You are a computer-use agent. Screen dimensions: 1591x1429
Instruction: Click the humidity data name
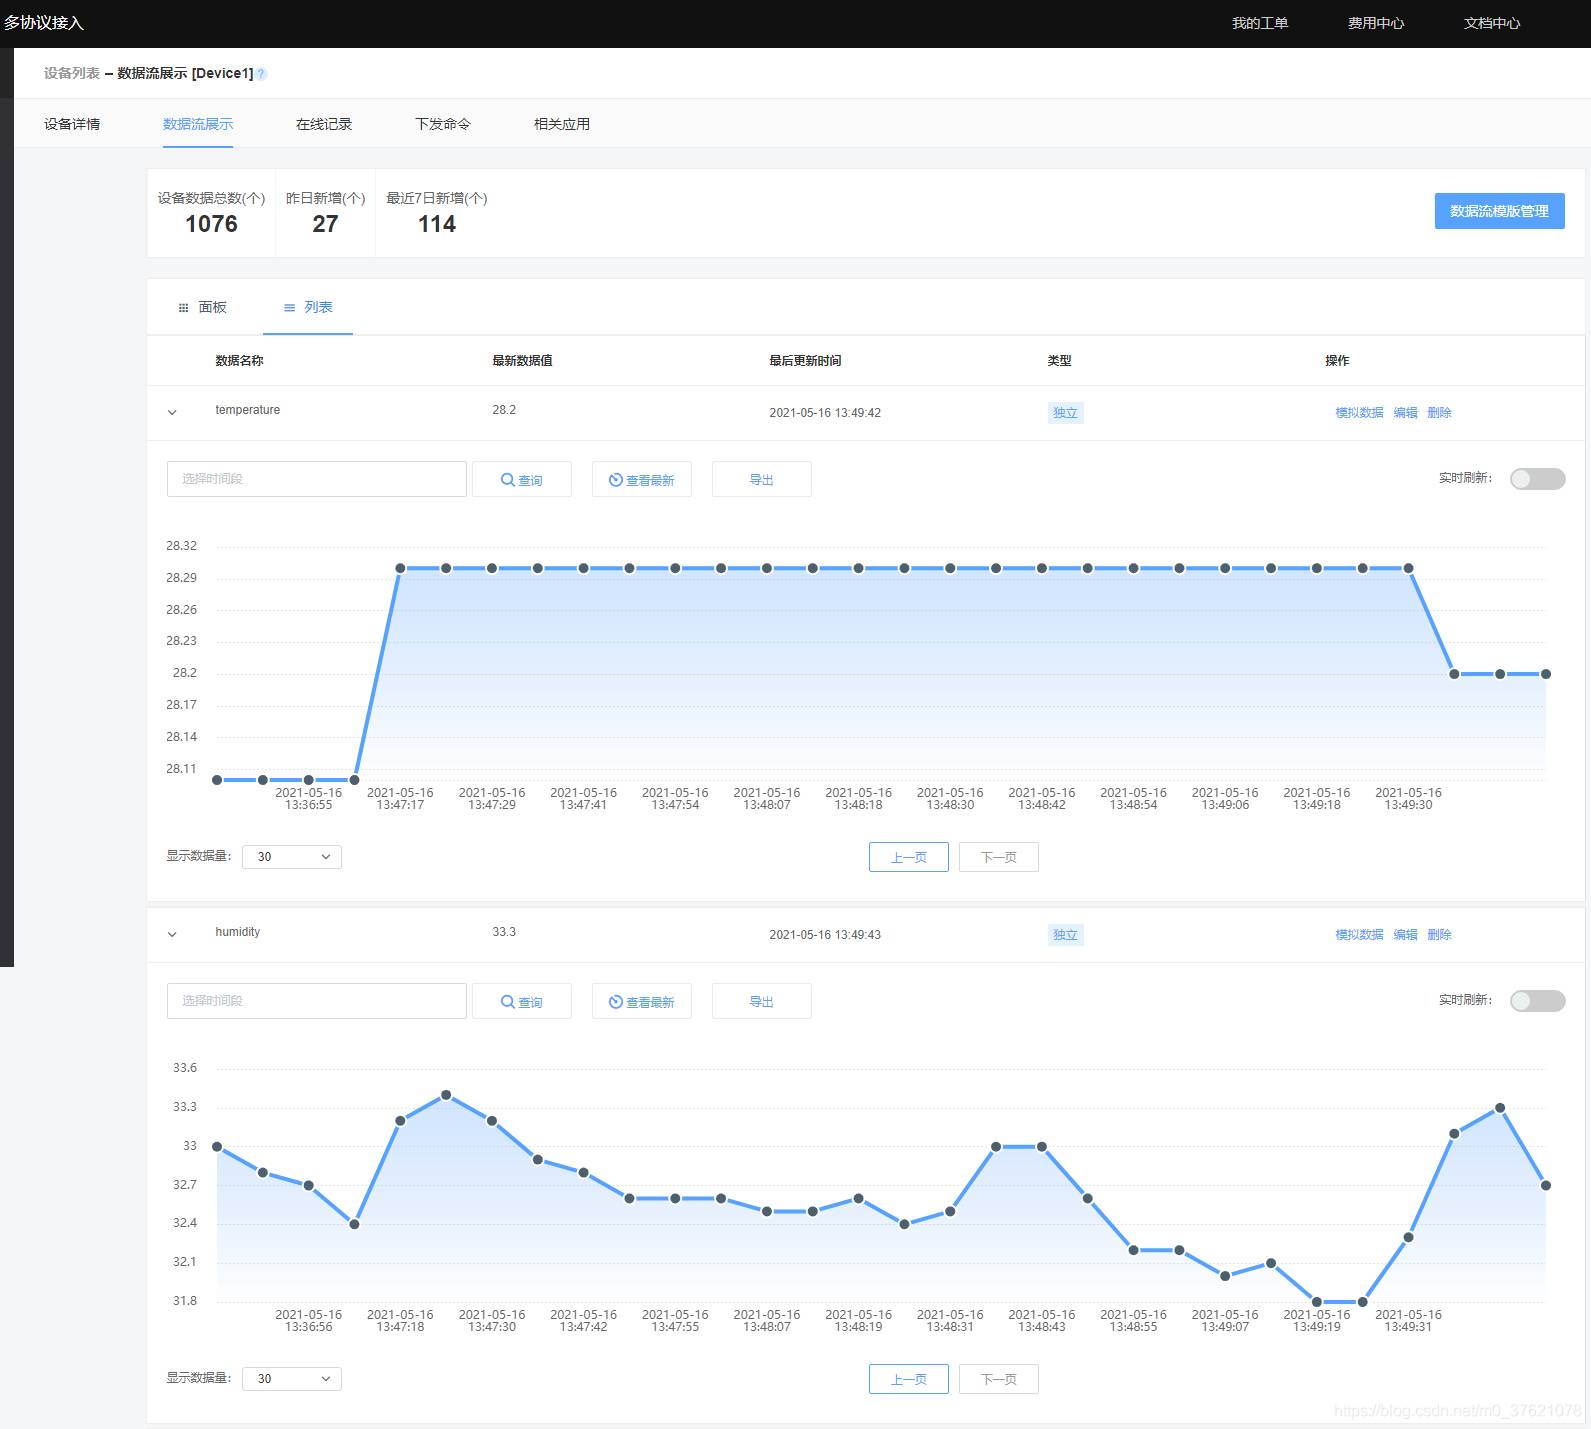[238, 932]
